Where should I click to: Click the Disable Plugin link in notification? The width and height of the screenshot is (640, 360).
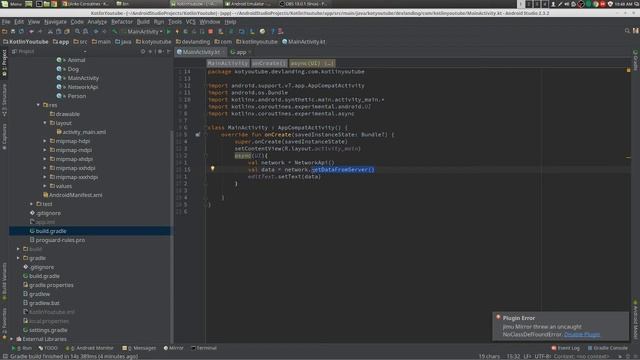pyautogui.click(x=582, y=334)
